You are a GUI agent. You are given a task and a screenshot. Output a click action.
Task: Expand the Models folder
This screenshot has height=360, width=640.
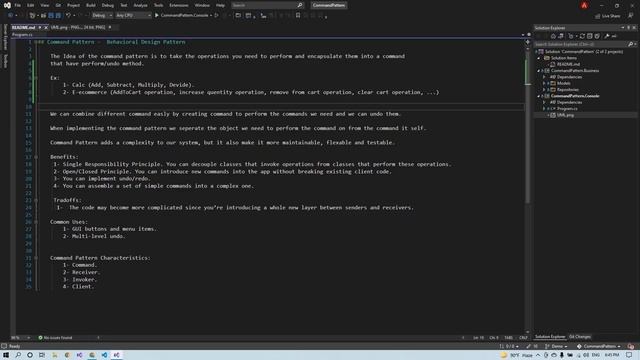pos(544,83)
